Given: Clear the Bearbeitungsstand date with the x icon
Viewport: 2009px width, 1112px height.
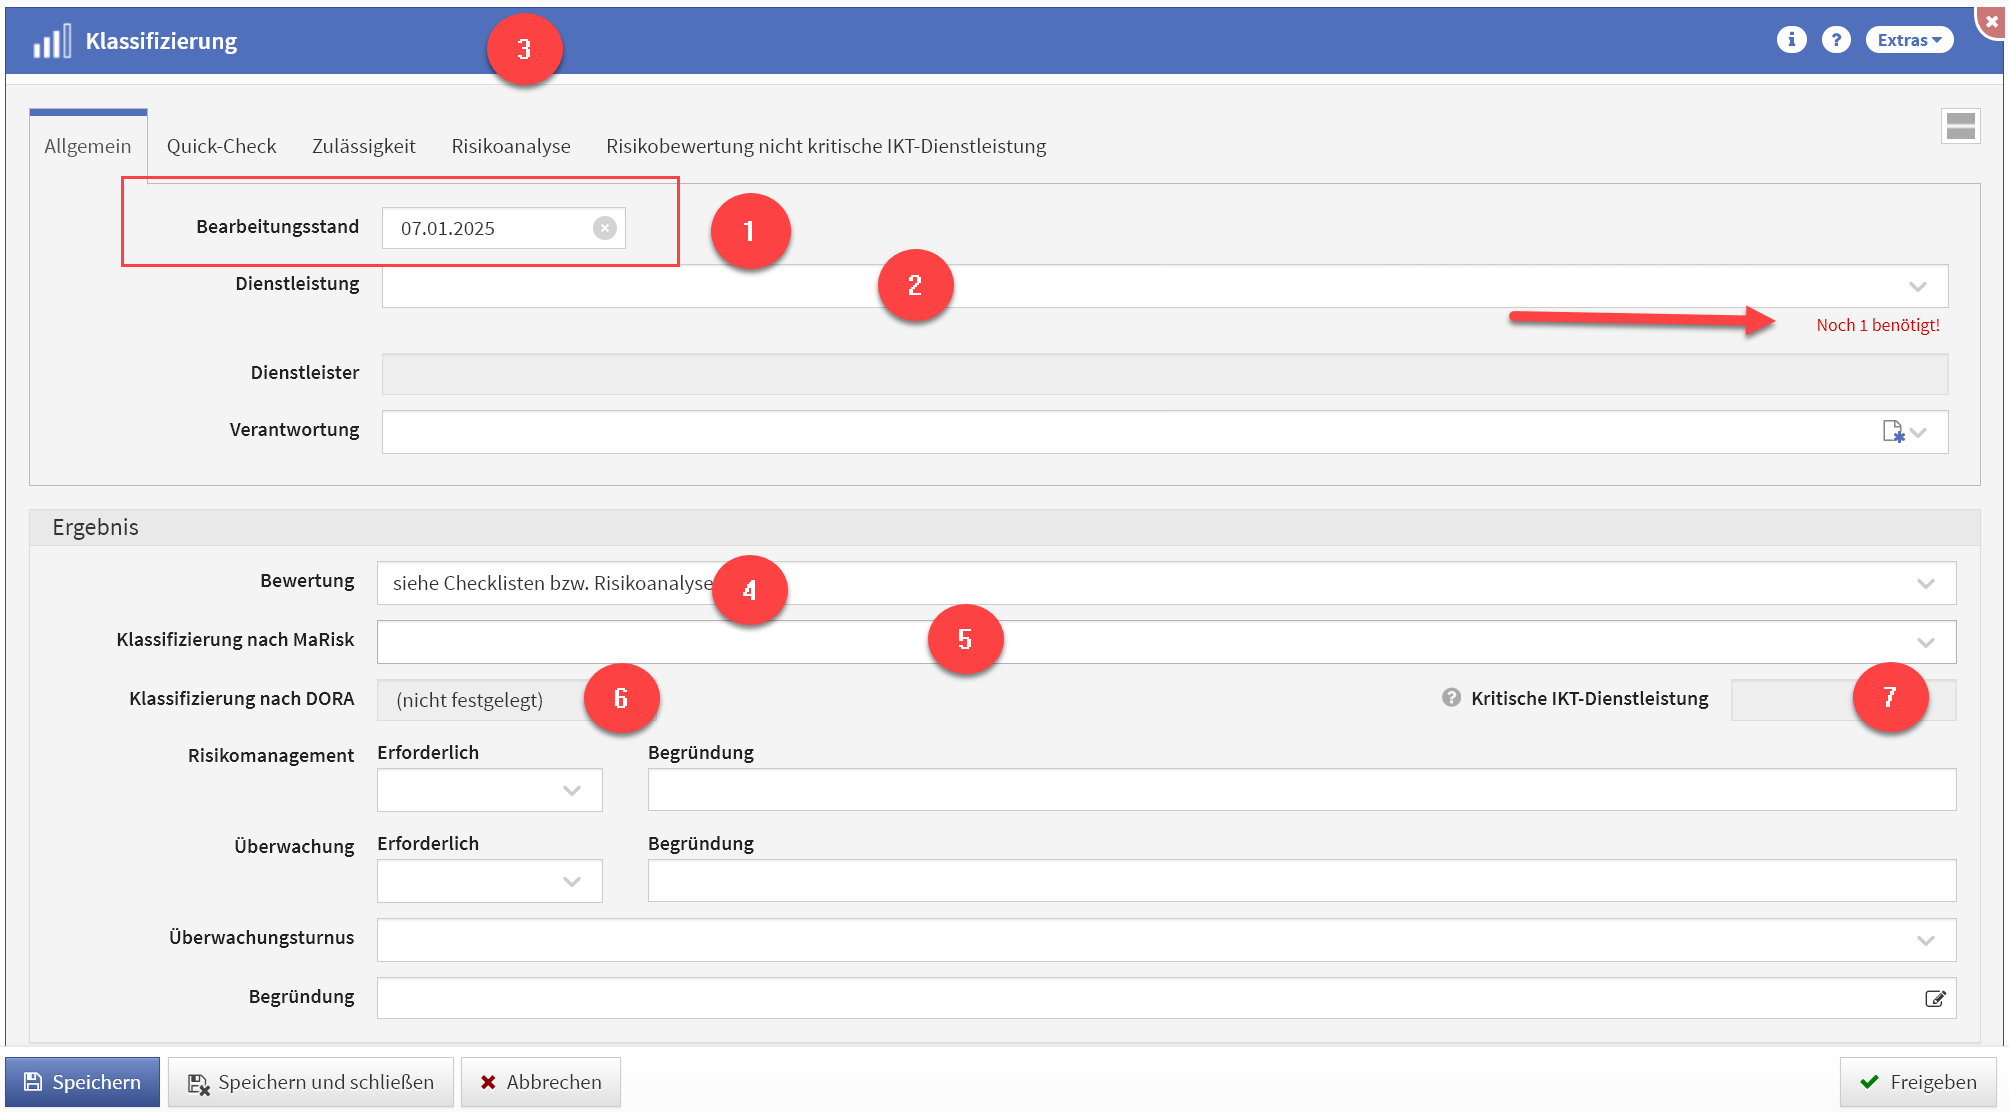Looking at the screenshot, I should [x=604, y=228].
